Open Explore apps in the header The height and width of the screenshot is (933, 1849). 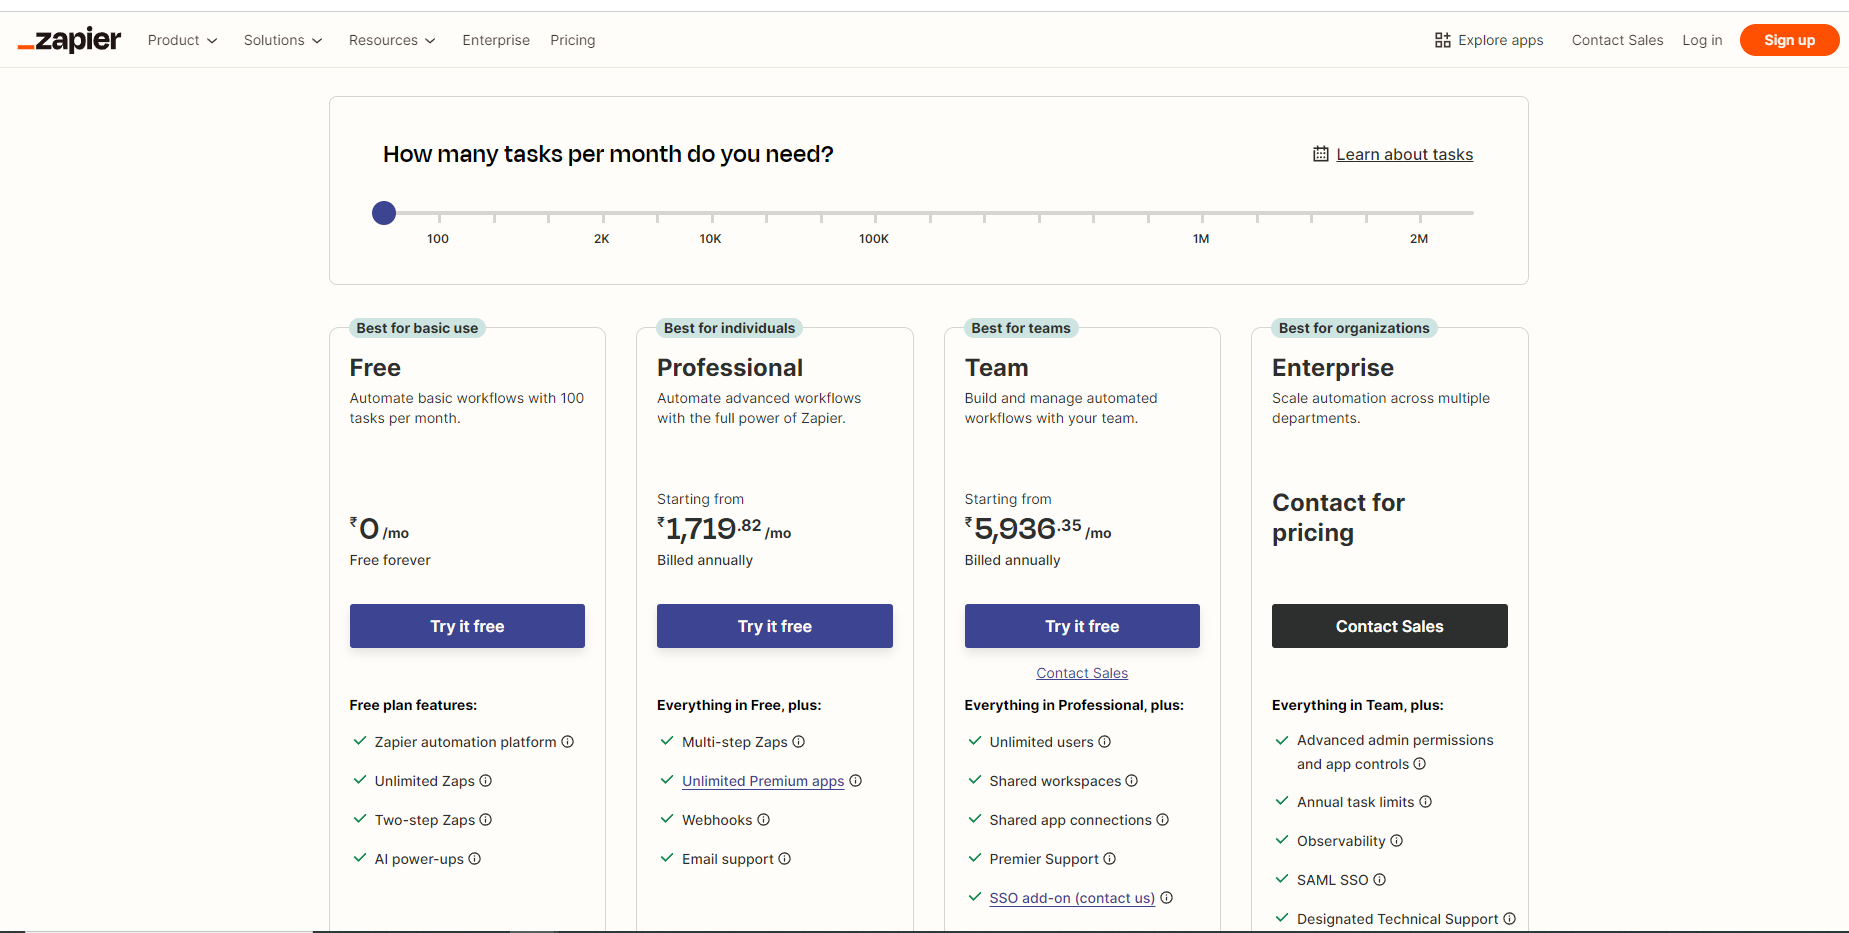[1489, 40]
